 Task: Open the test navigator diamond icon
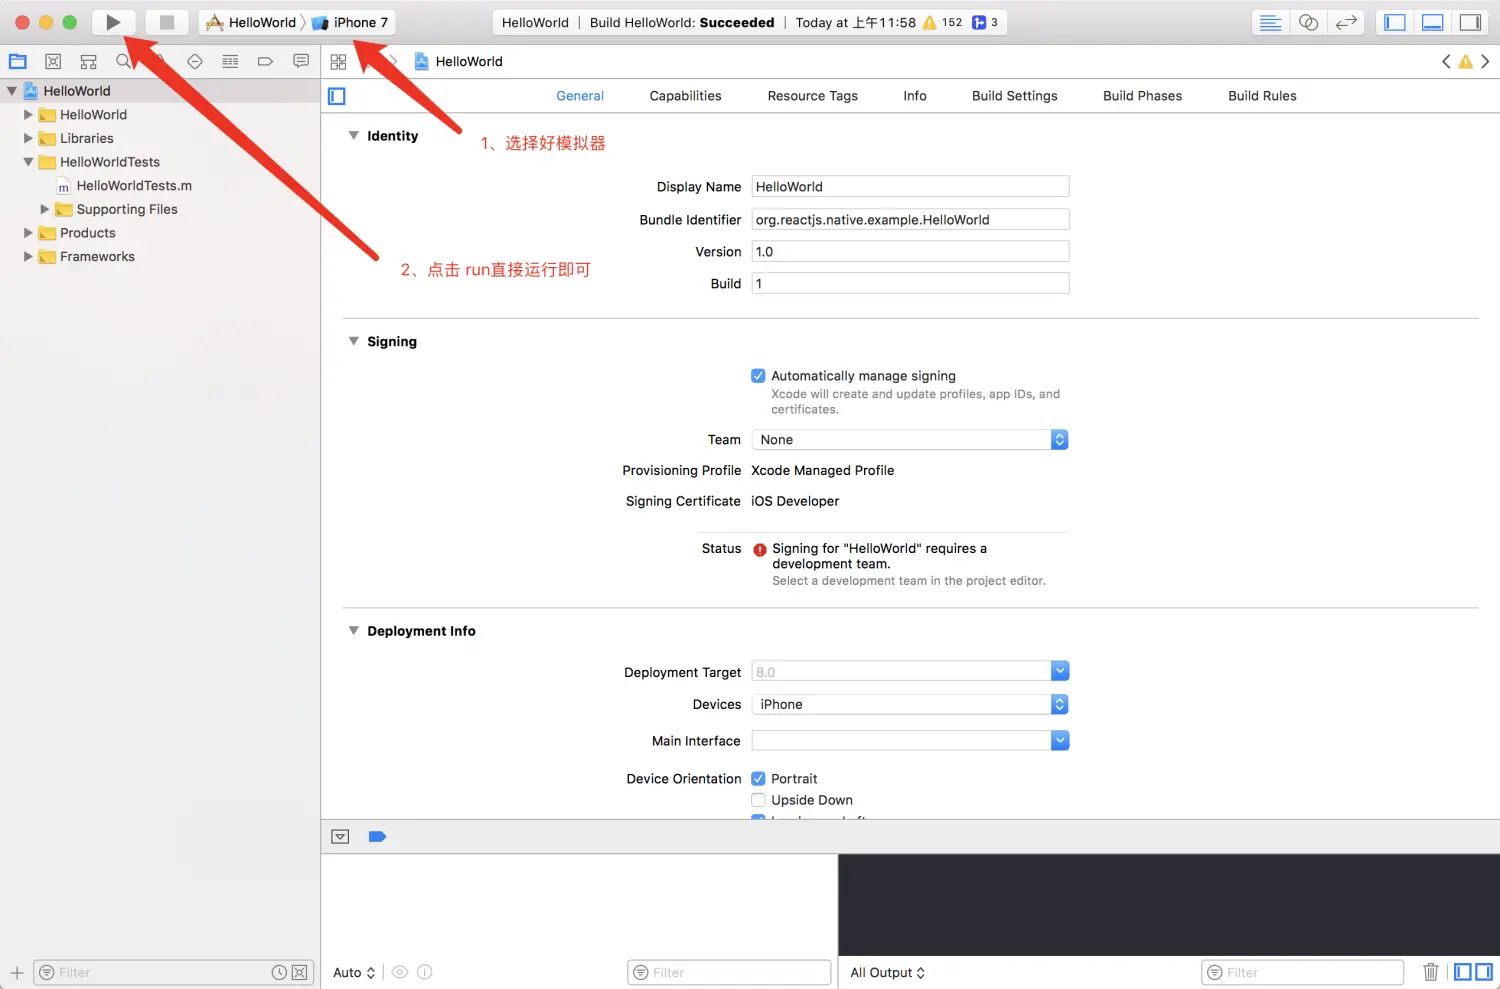(195, 61)
